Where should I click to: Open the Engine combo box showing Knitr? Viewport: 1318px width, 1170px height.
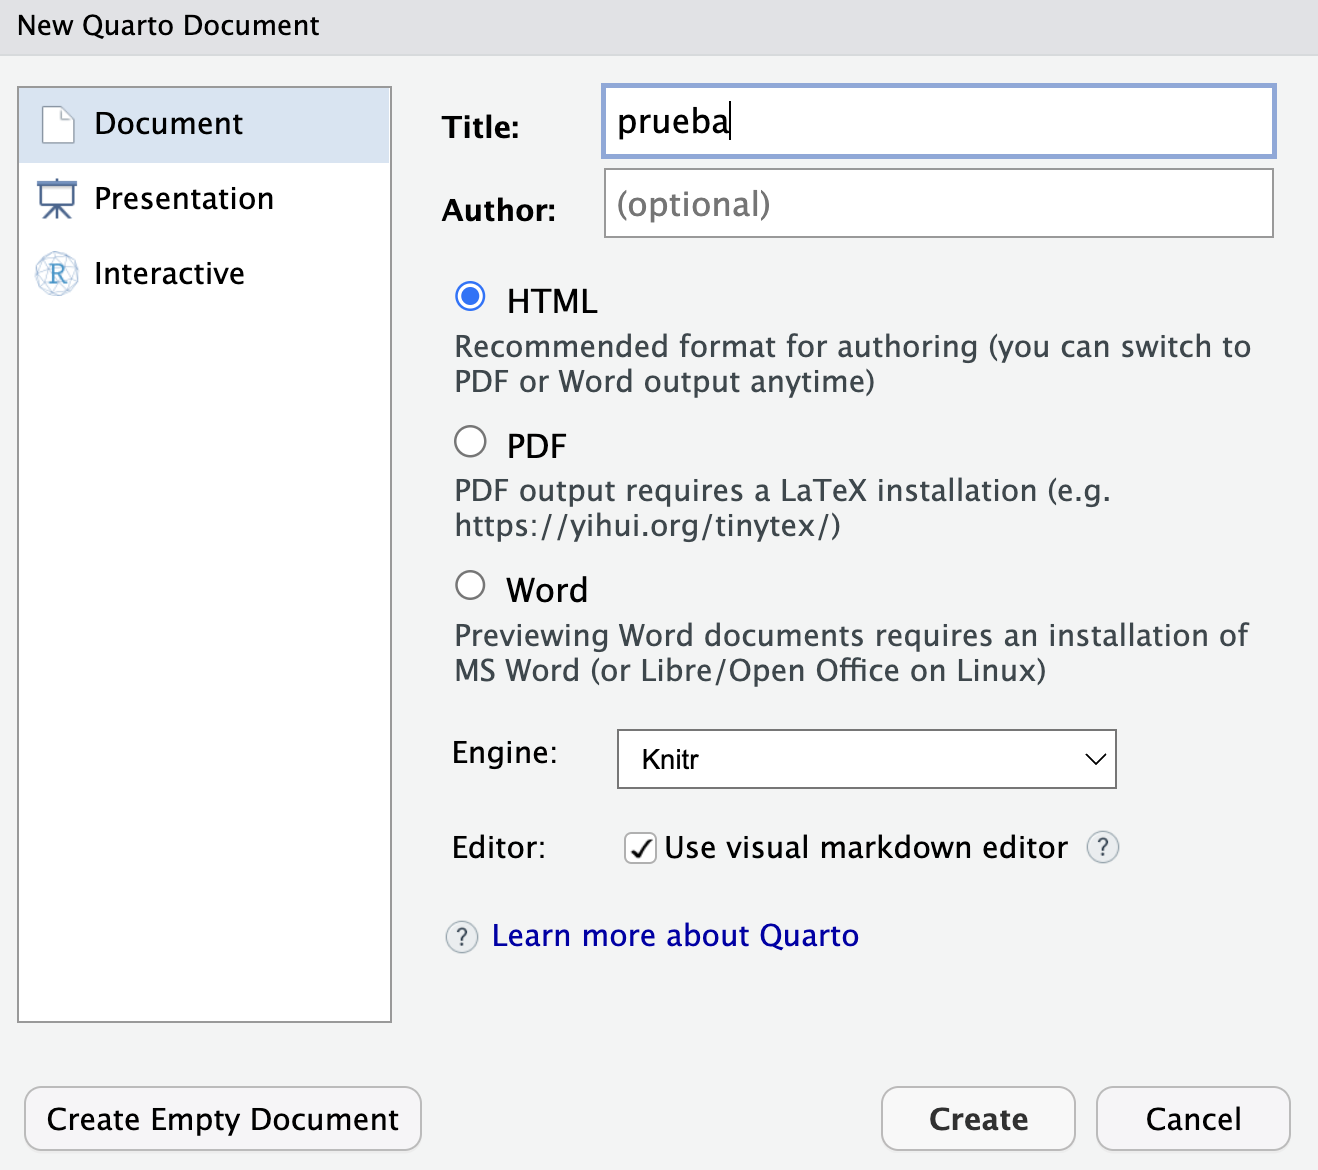tap(850, 759)
